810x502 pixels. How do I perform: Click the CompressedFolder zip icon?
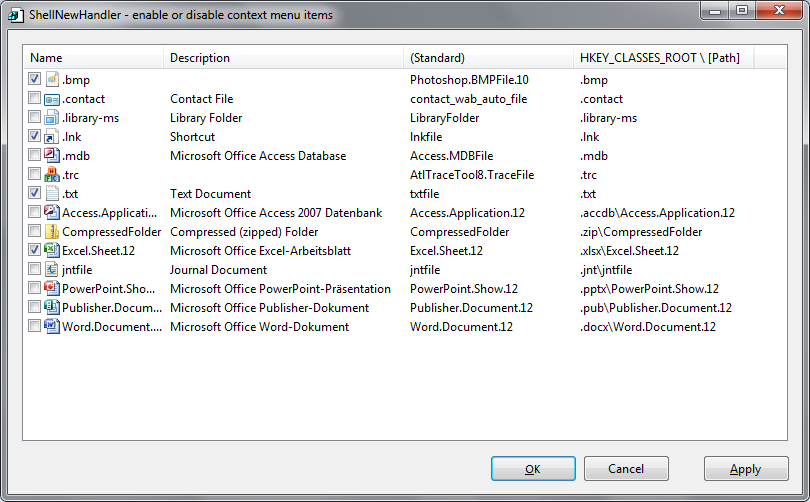point(52,231)
